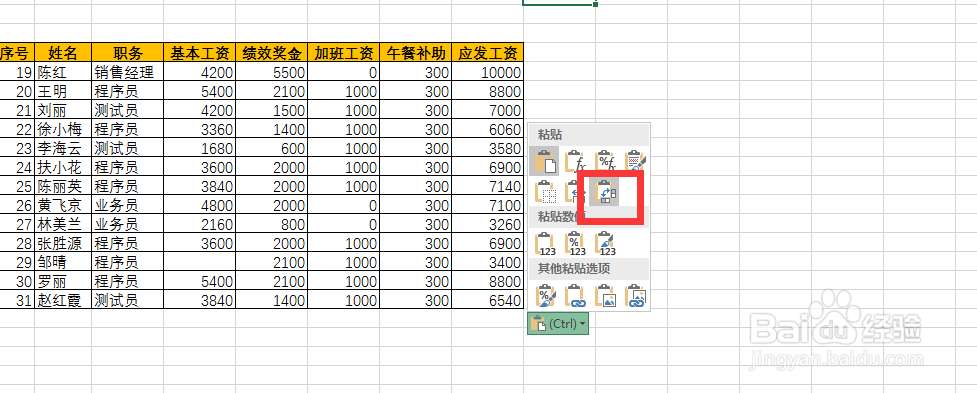
Task: Paste as Picture icon
Action: 606,295
